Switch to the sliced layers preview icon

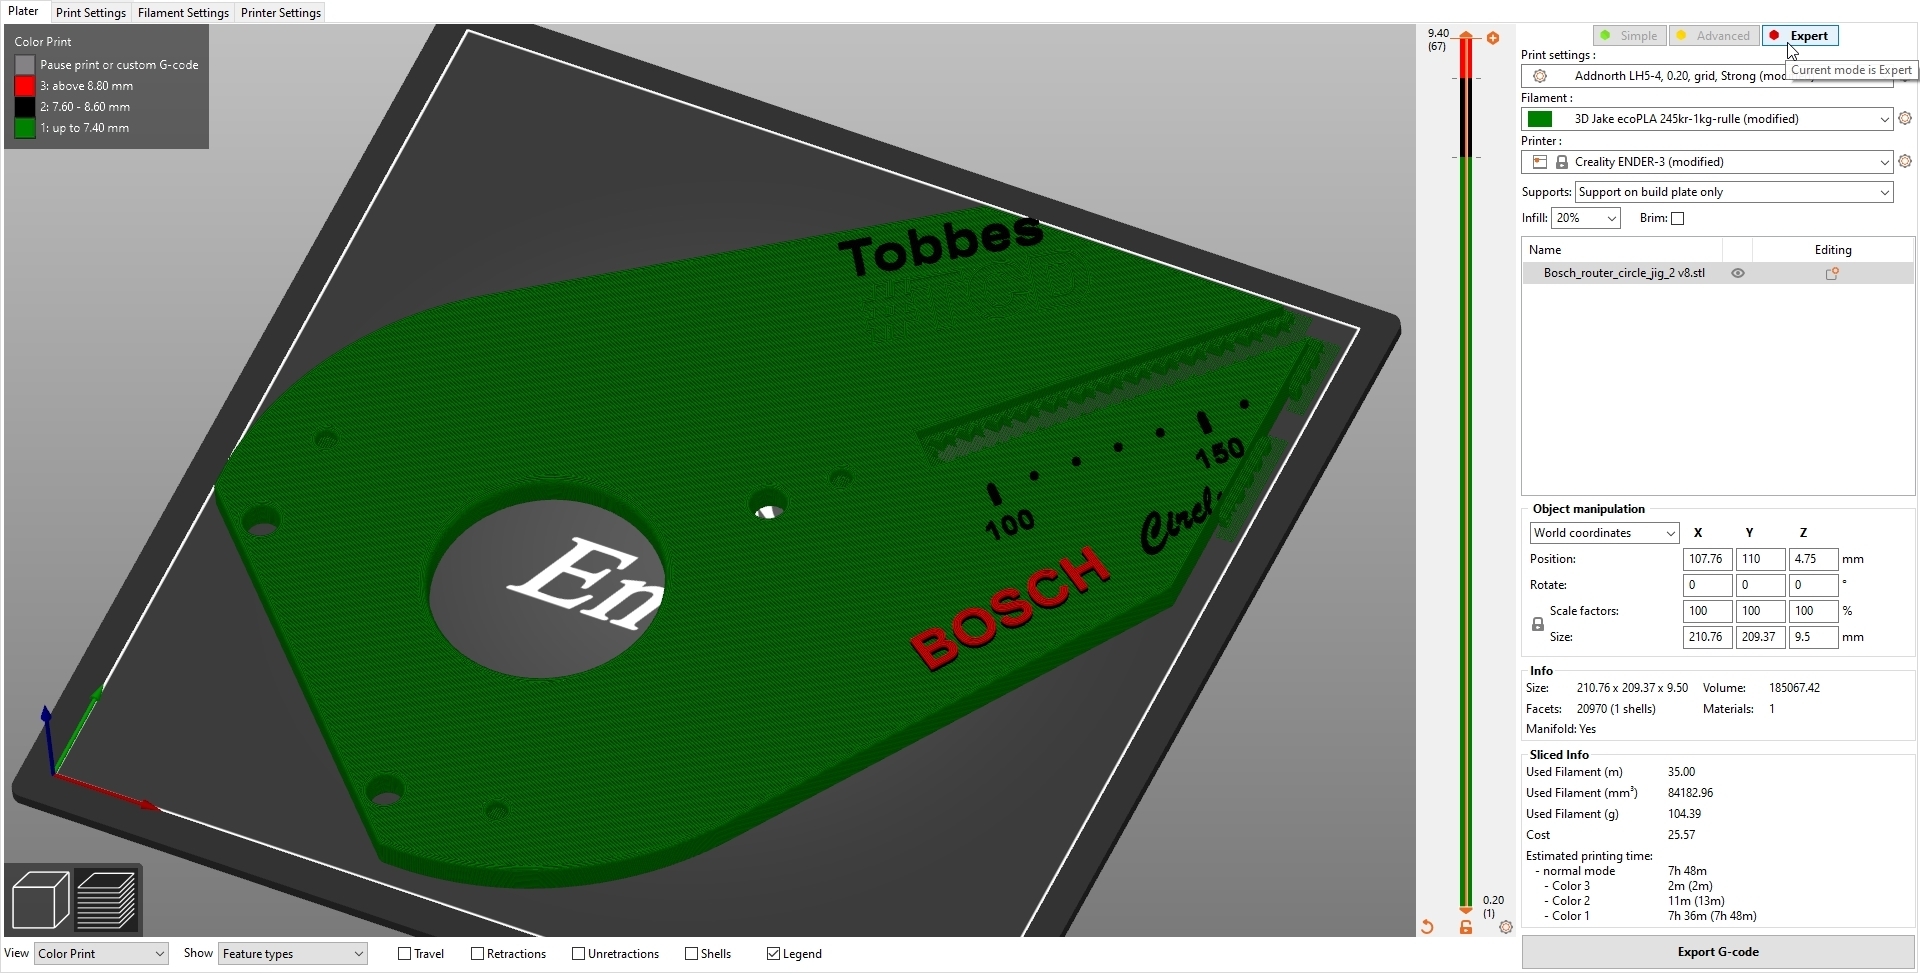[x=106, y=900]
